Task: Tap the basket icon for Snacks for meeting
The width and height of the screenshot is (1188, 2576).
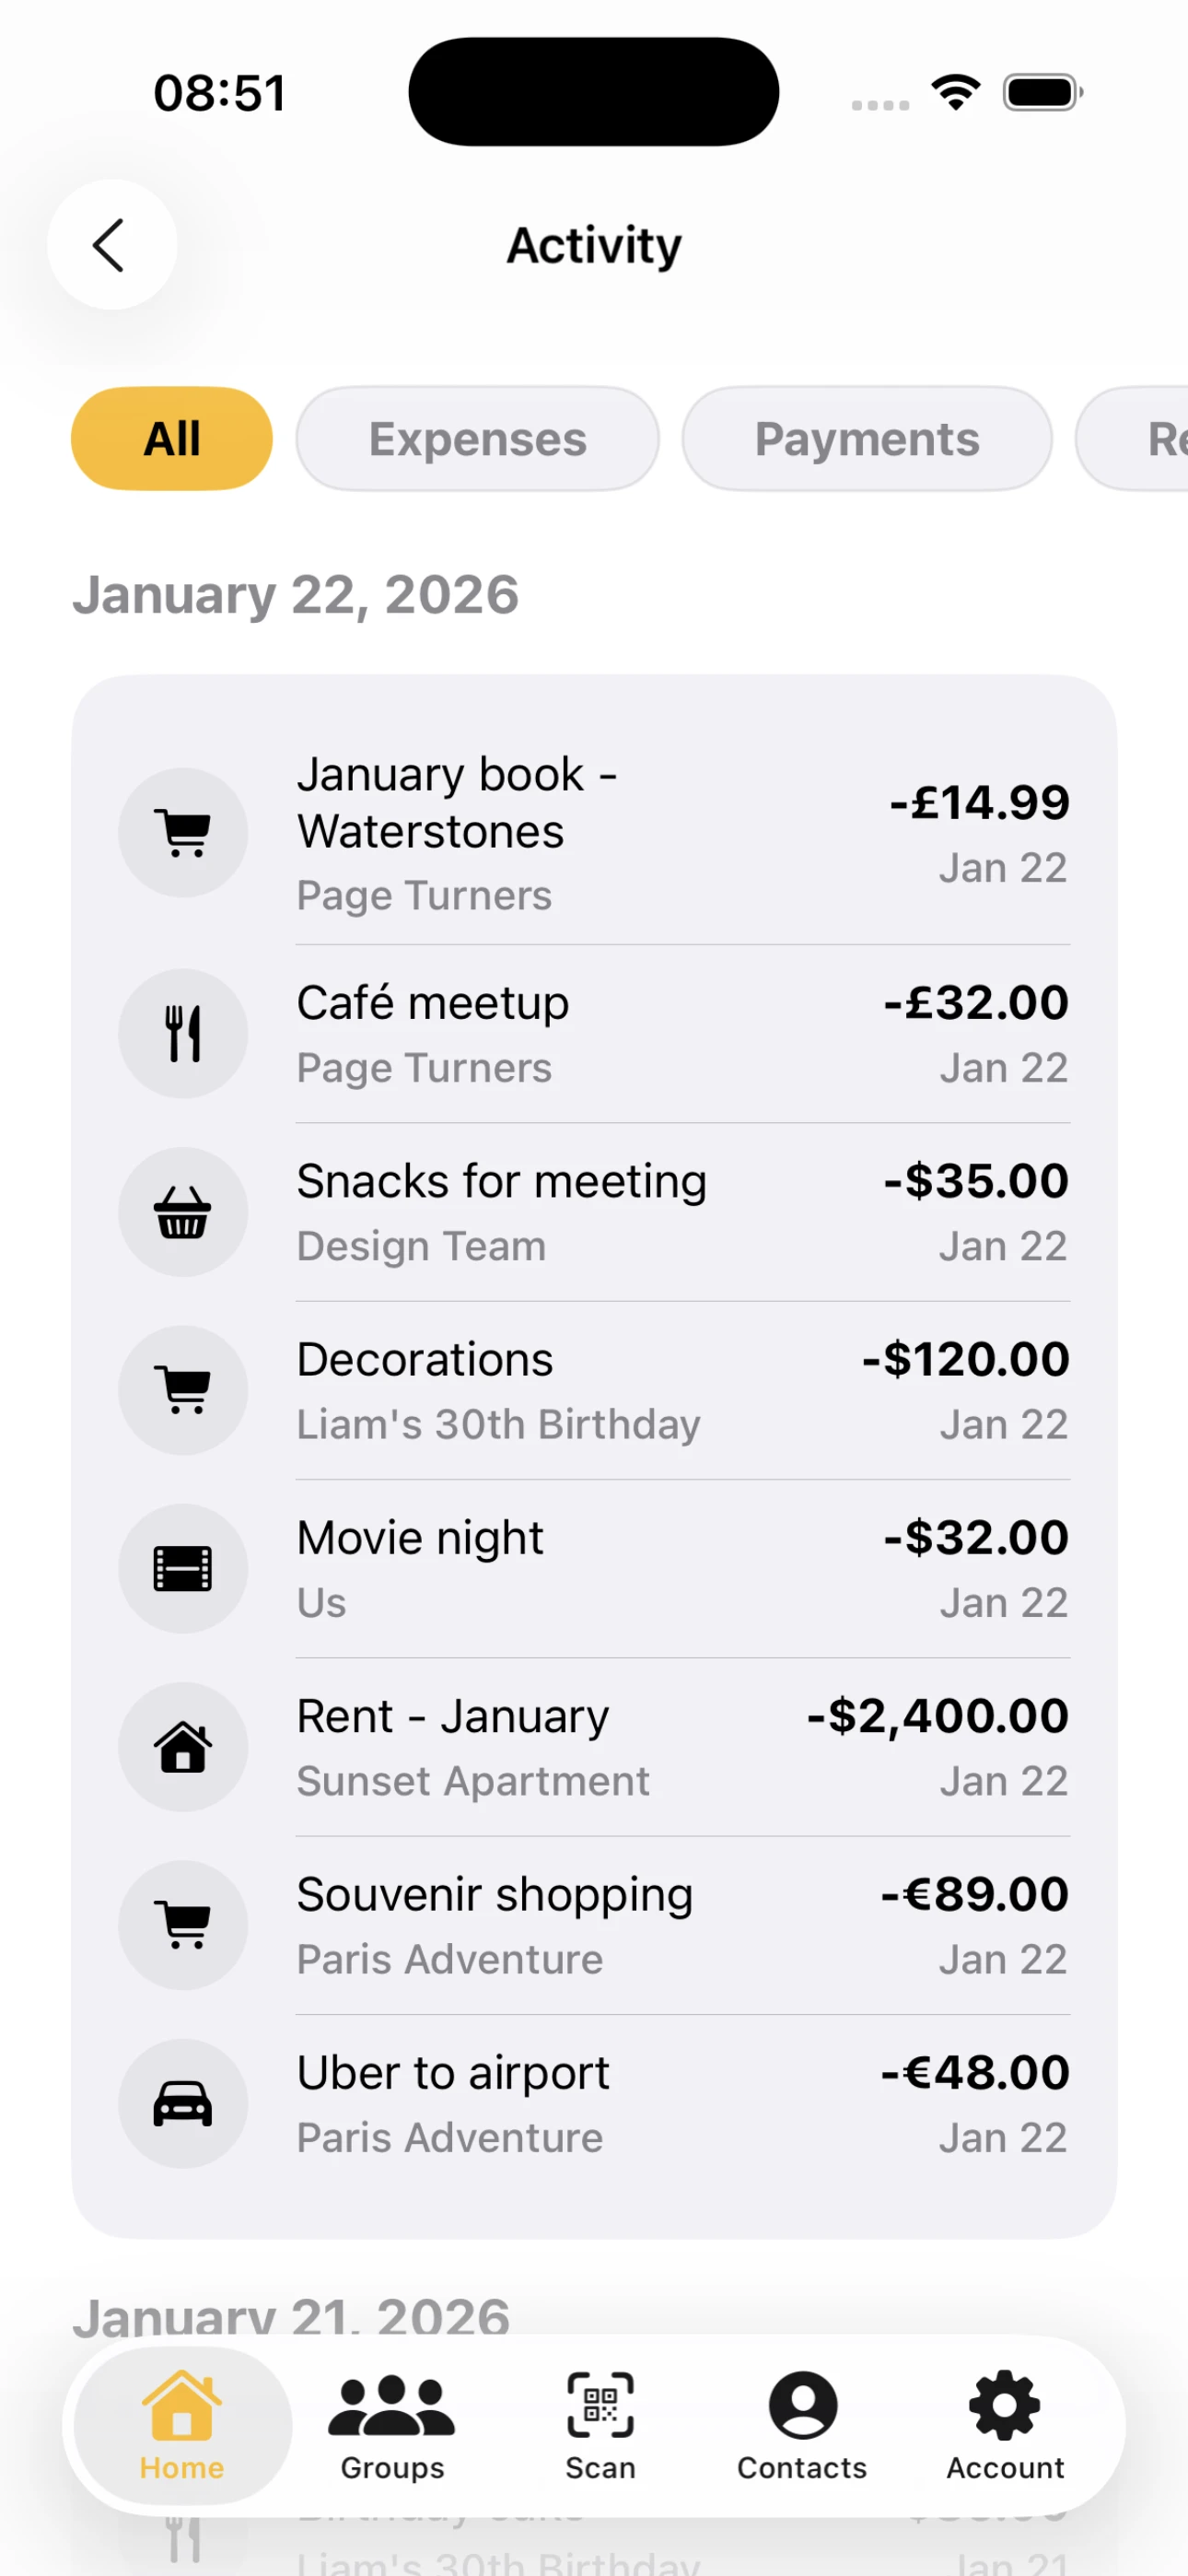Action: click(x=183, y=1212)
